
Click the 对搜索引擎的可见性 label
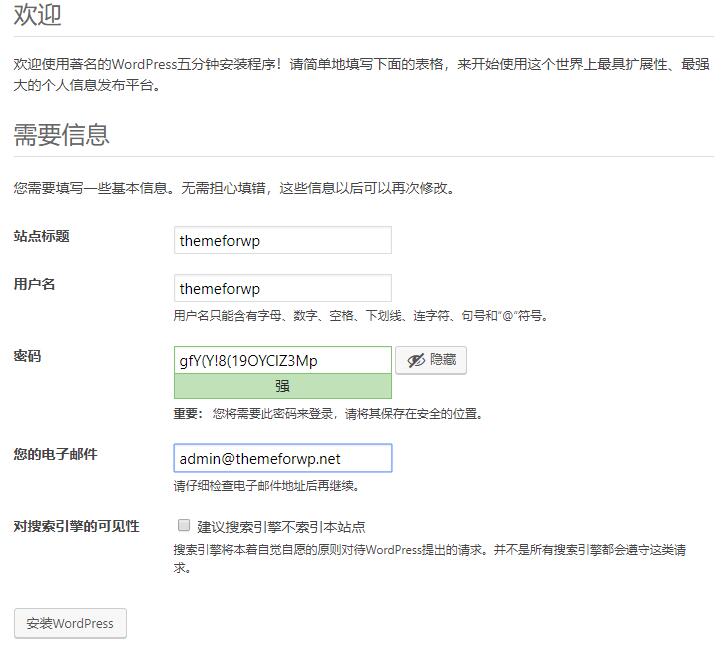[x=76, y=526]
